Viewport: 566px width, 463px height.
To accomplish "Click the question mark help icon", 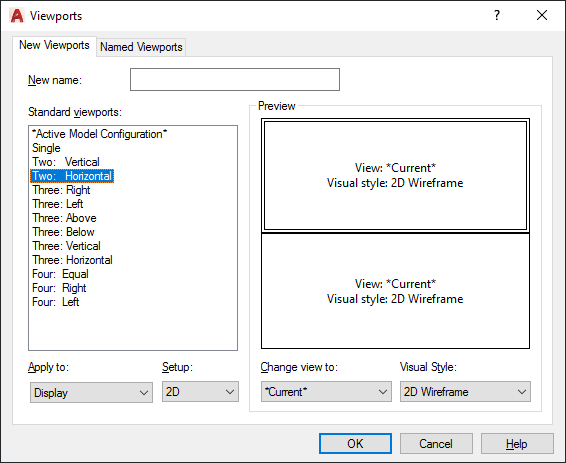I will point(497,15).
